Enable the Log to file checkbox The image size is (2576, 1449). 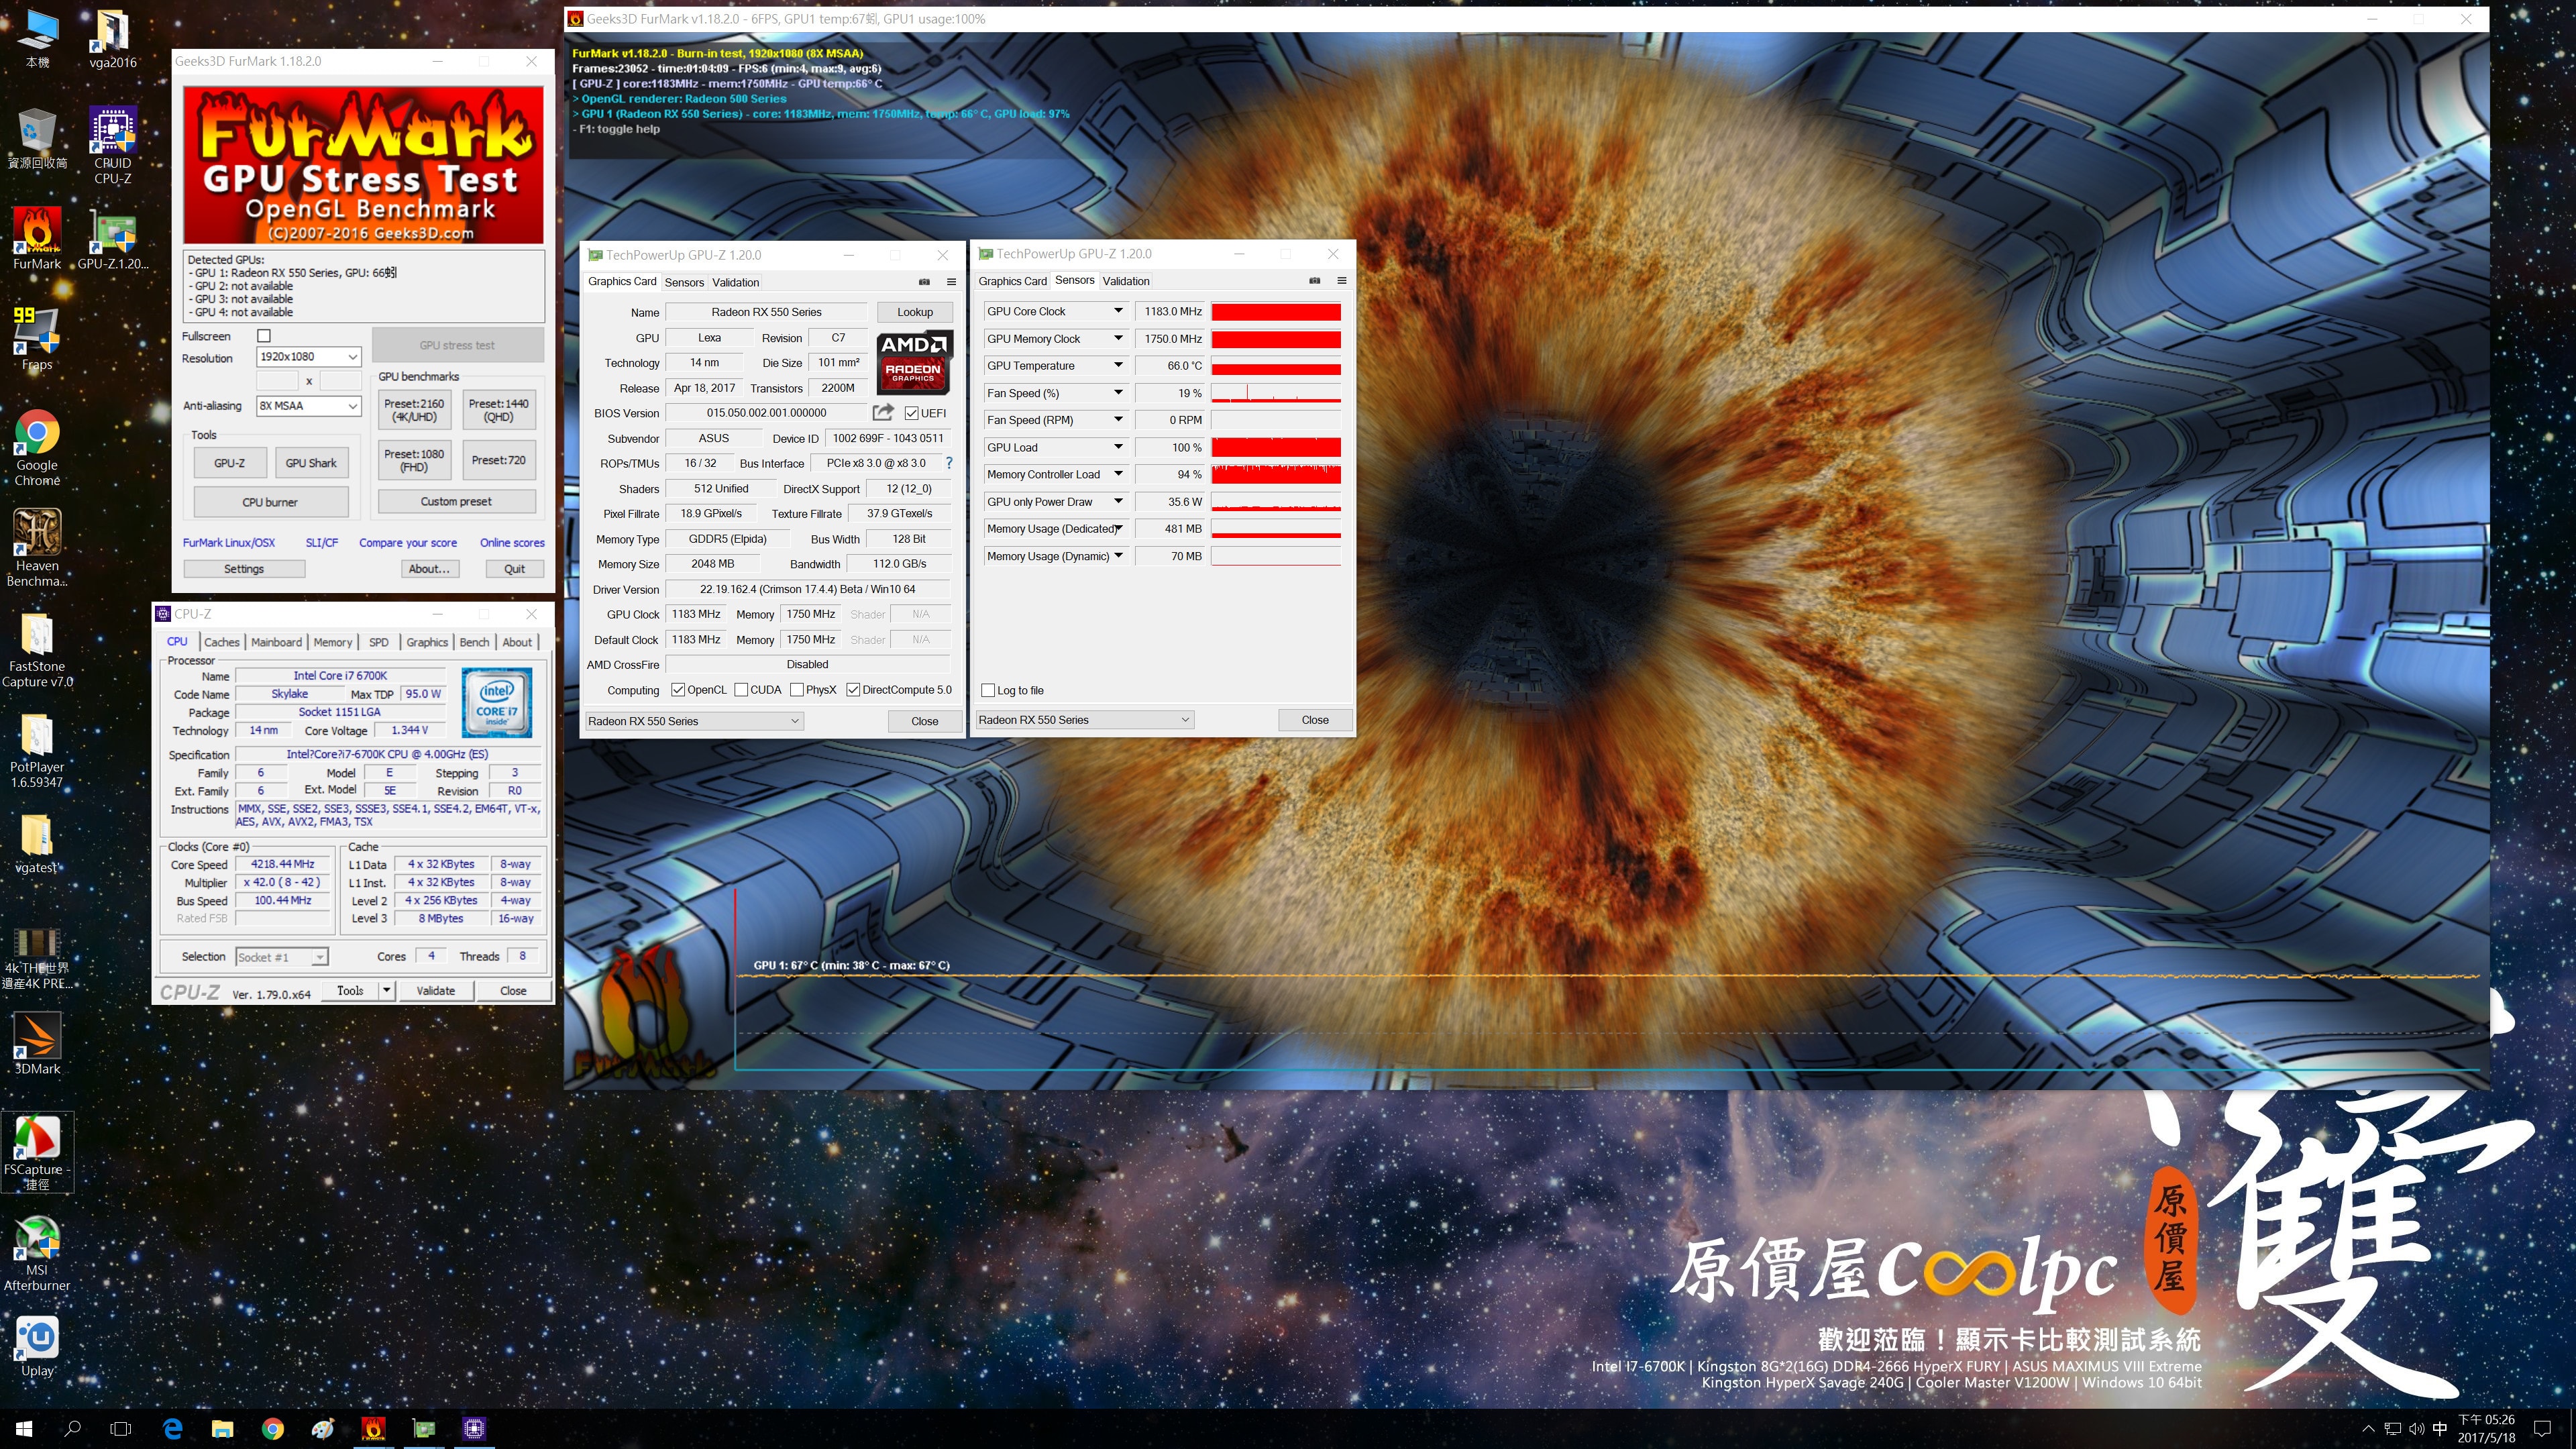tap(988, 691)
